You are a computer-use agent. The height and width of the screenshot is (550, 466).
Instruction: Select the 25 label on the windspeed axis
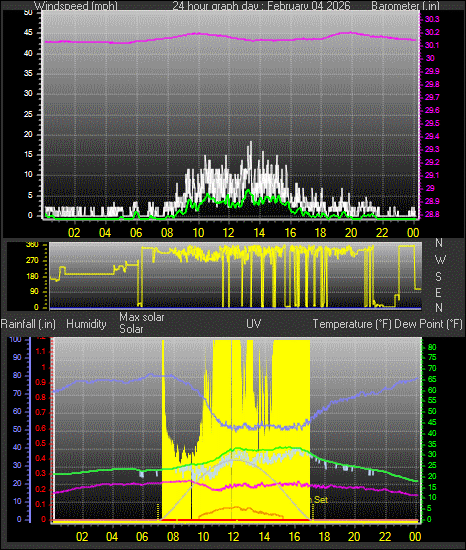pos(28,114)
